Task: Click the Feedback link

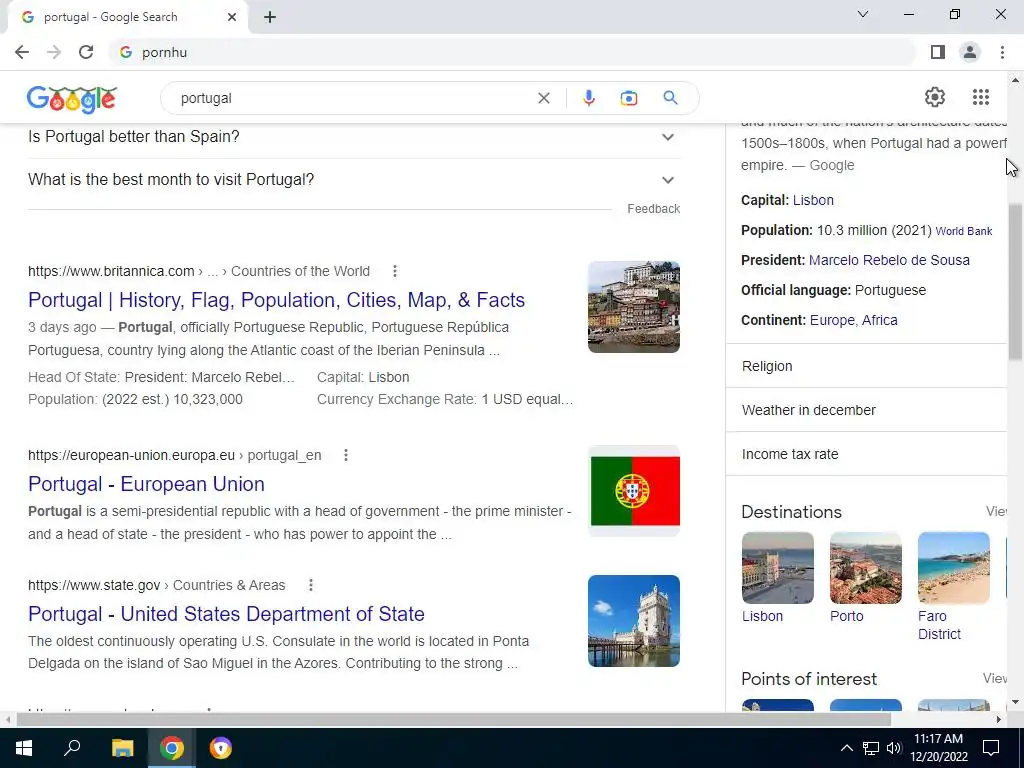Action: 653,209
